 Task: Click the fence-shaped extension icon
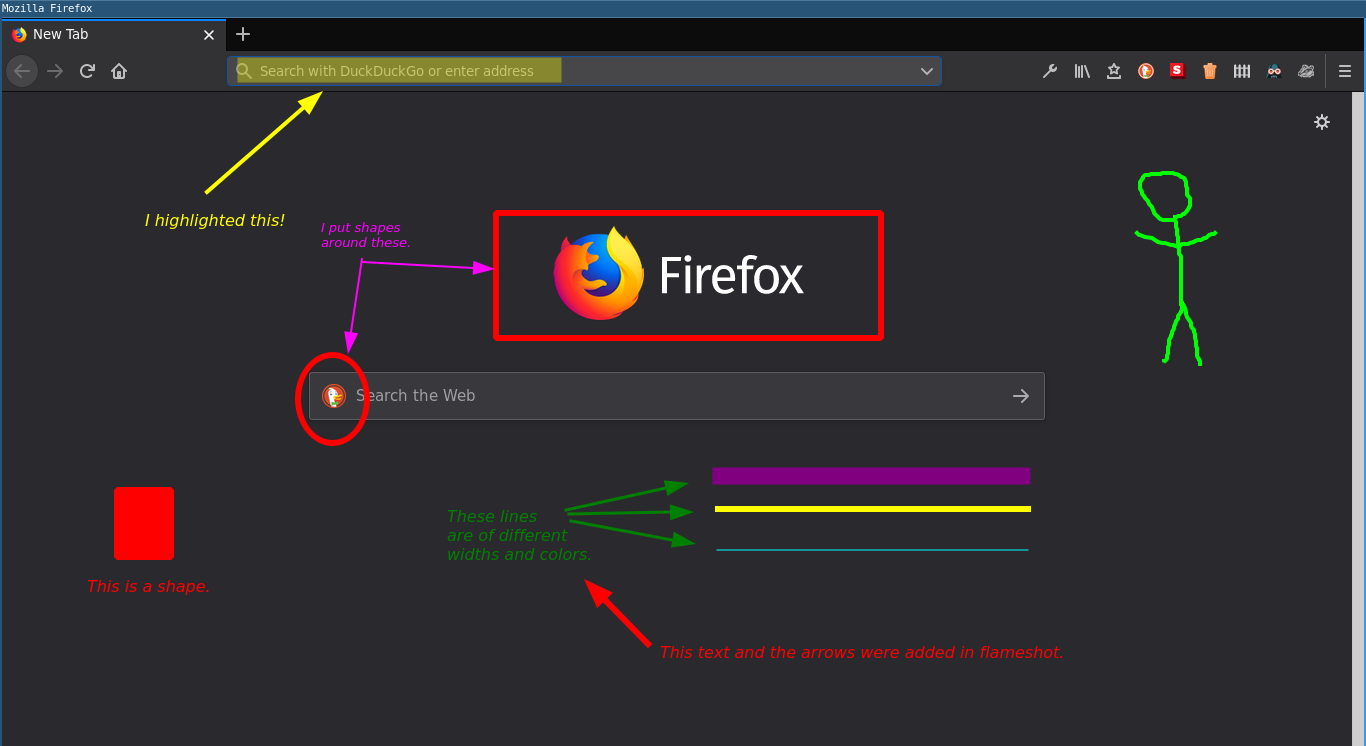[1242, 71]
